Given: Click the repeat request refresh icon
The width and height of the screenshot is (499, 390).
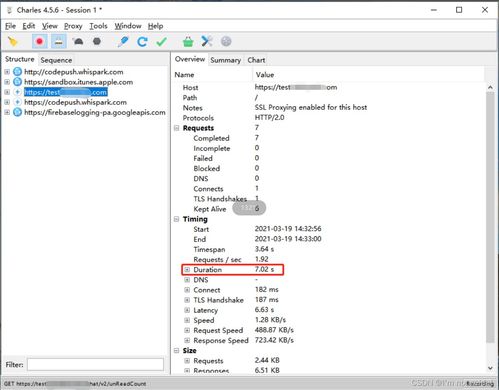Looking at the screenshot, I should (142, 42).
